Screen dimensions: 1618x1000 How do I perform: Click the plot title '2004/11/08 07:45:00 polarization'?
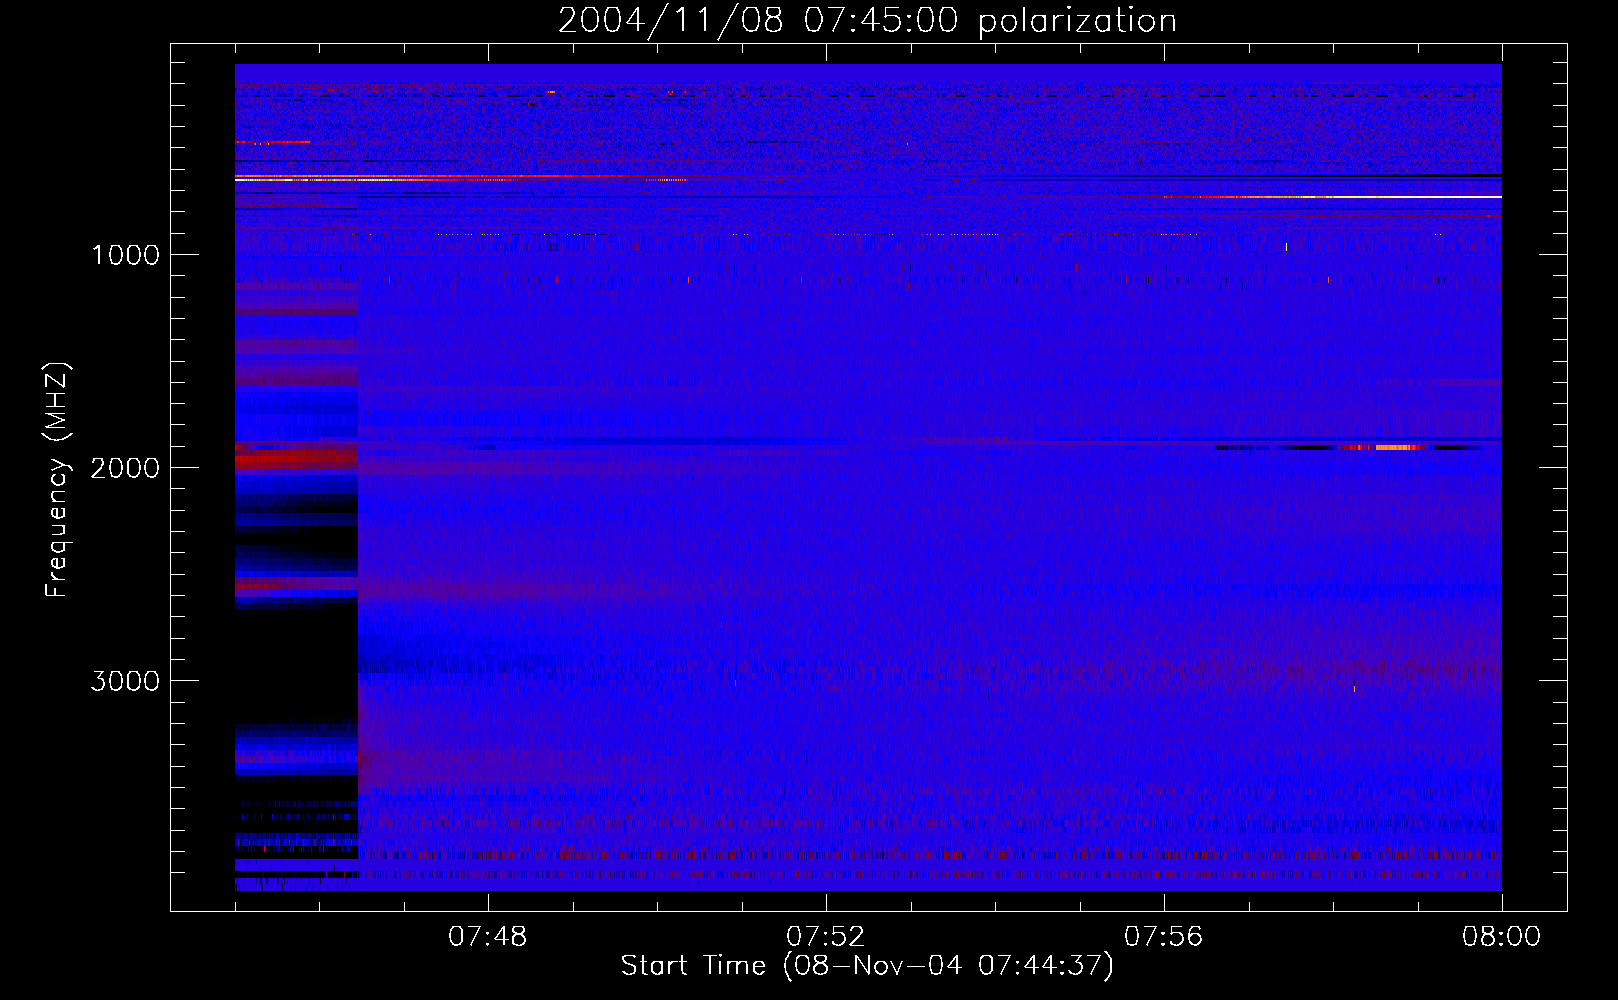coord(867,21)
